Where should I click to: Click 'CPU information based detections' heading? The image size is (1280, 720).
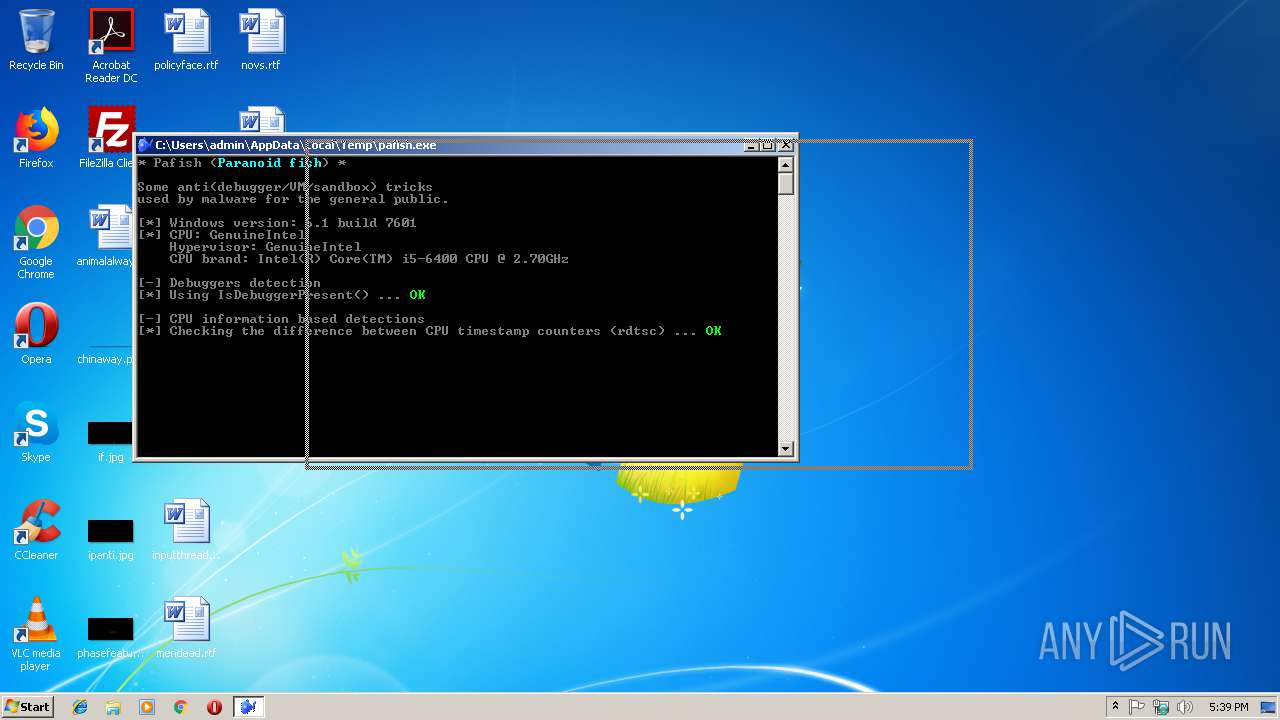(x=281, y=319)
